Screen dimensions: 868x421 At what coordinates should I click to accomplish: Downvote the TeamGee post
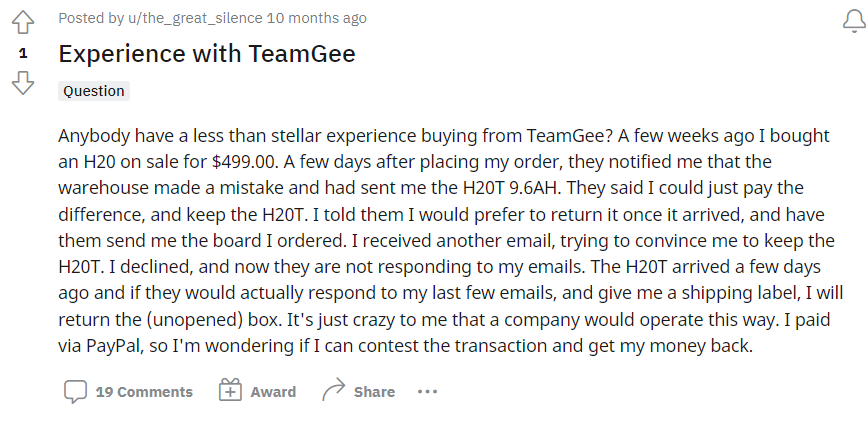(23, 83)
